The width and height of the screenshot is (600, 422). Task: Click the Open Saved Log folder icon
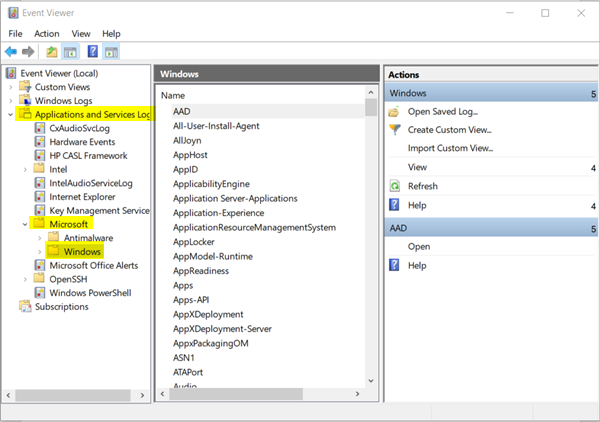coord(396,111)
